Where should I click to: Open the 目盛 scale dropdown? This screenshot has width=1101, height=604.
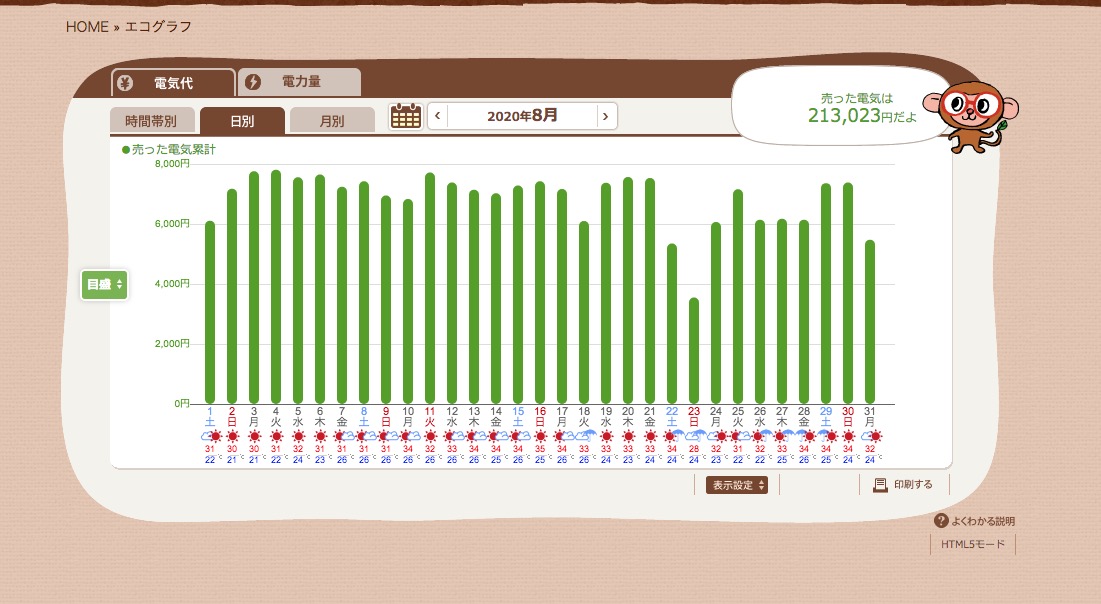click(x=104, y=284)
